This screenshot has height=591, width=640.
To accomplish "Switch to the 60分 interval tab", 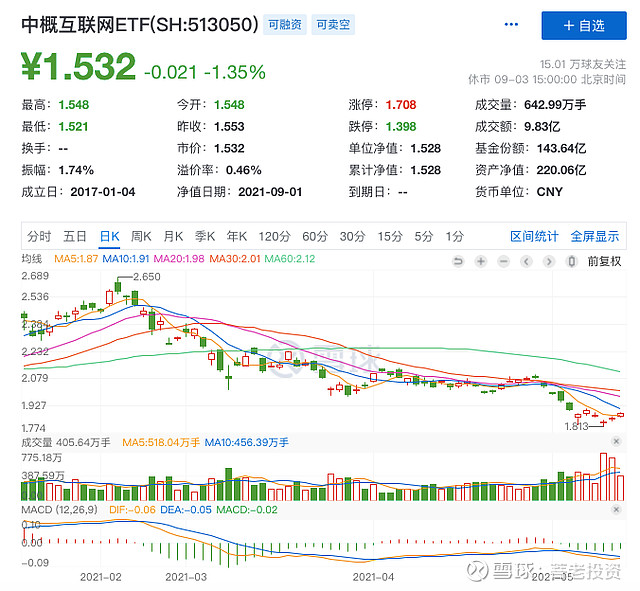I will pos(315,236).
